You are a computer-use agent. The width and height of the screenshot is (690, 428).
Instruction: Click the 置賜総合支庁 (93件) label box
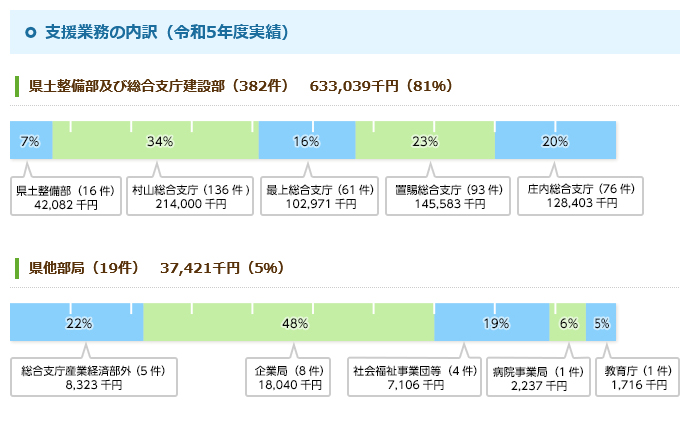(448, 196)
